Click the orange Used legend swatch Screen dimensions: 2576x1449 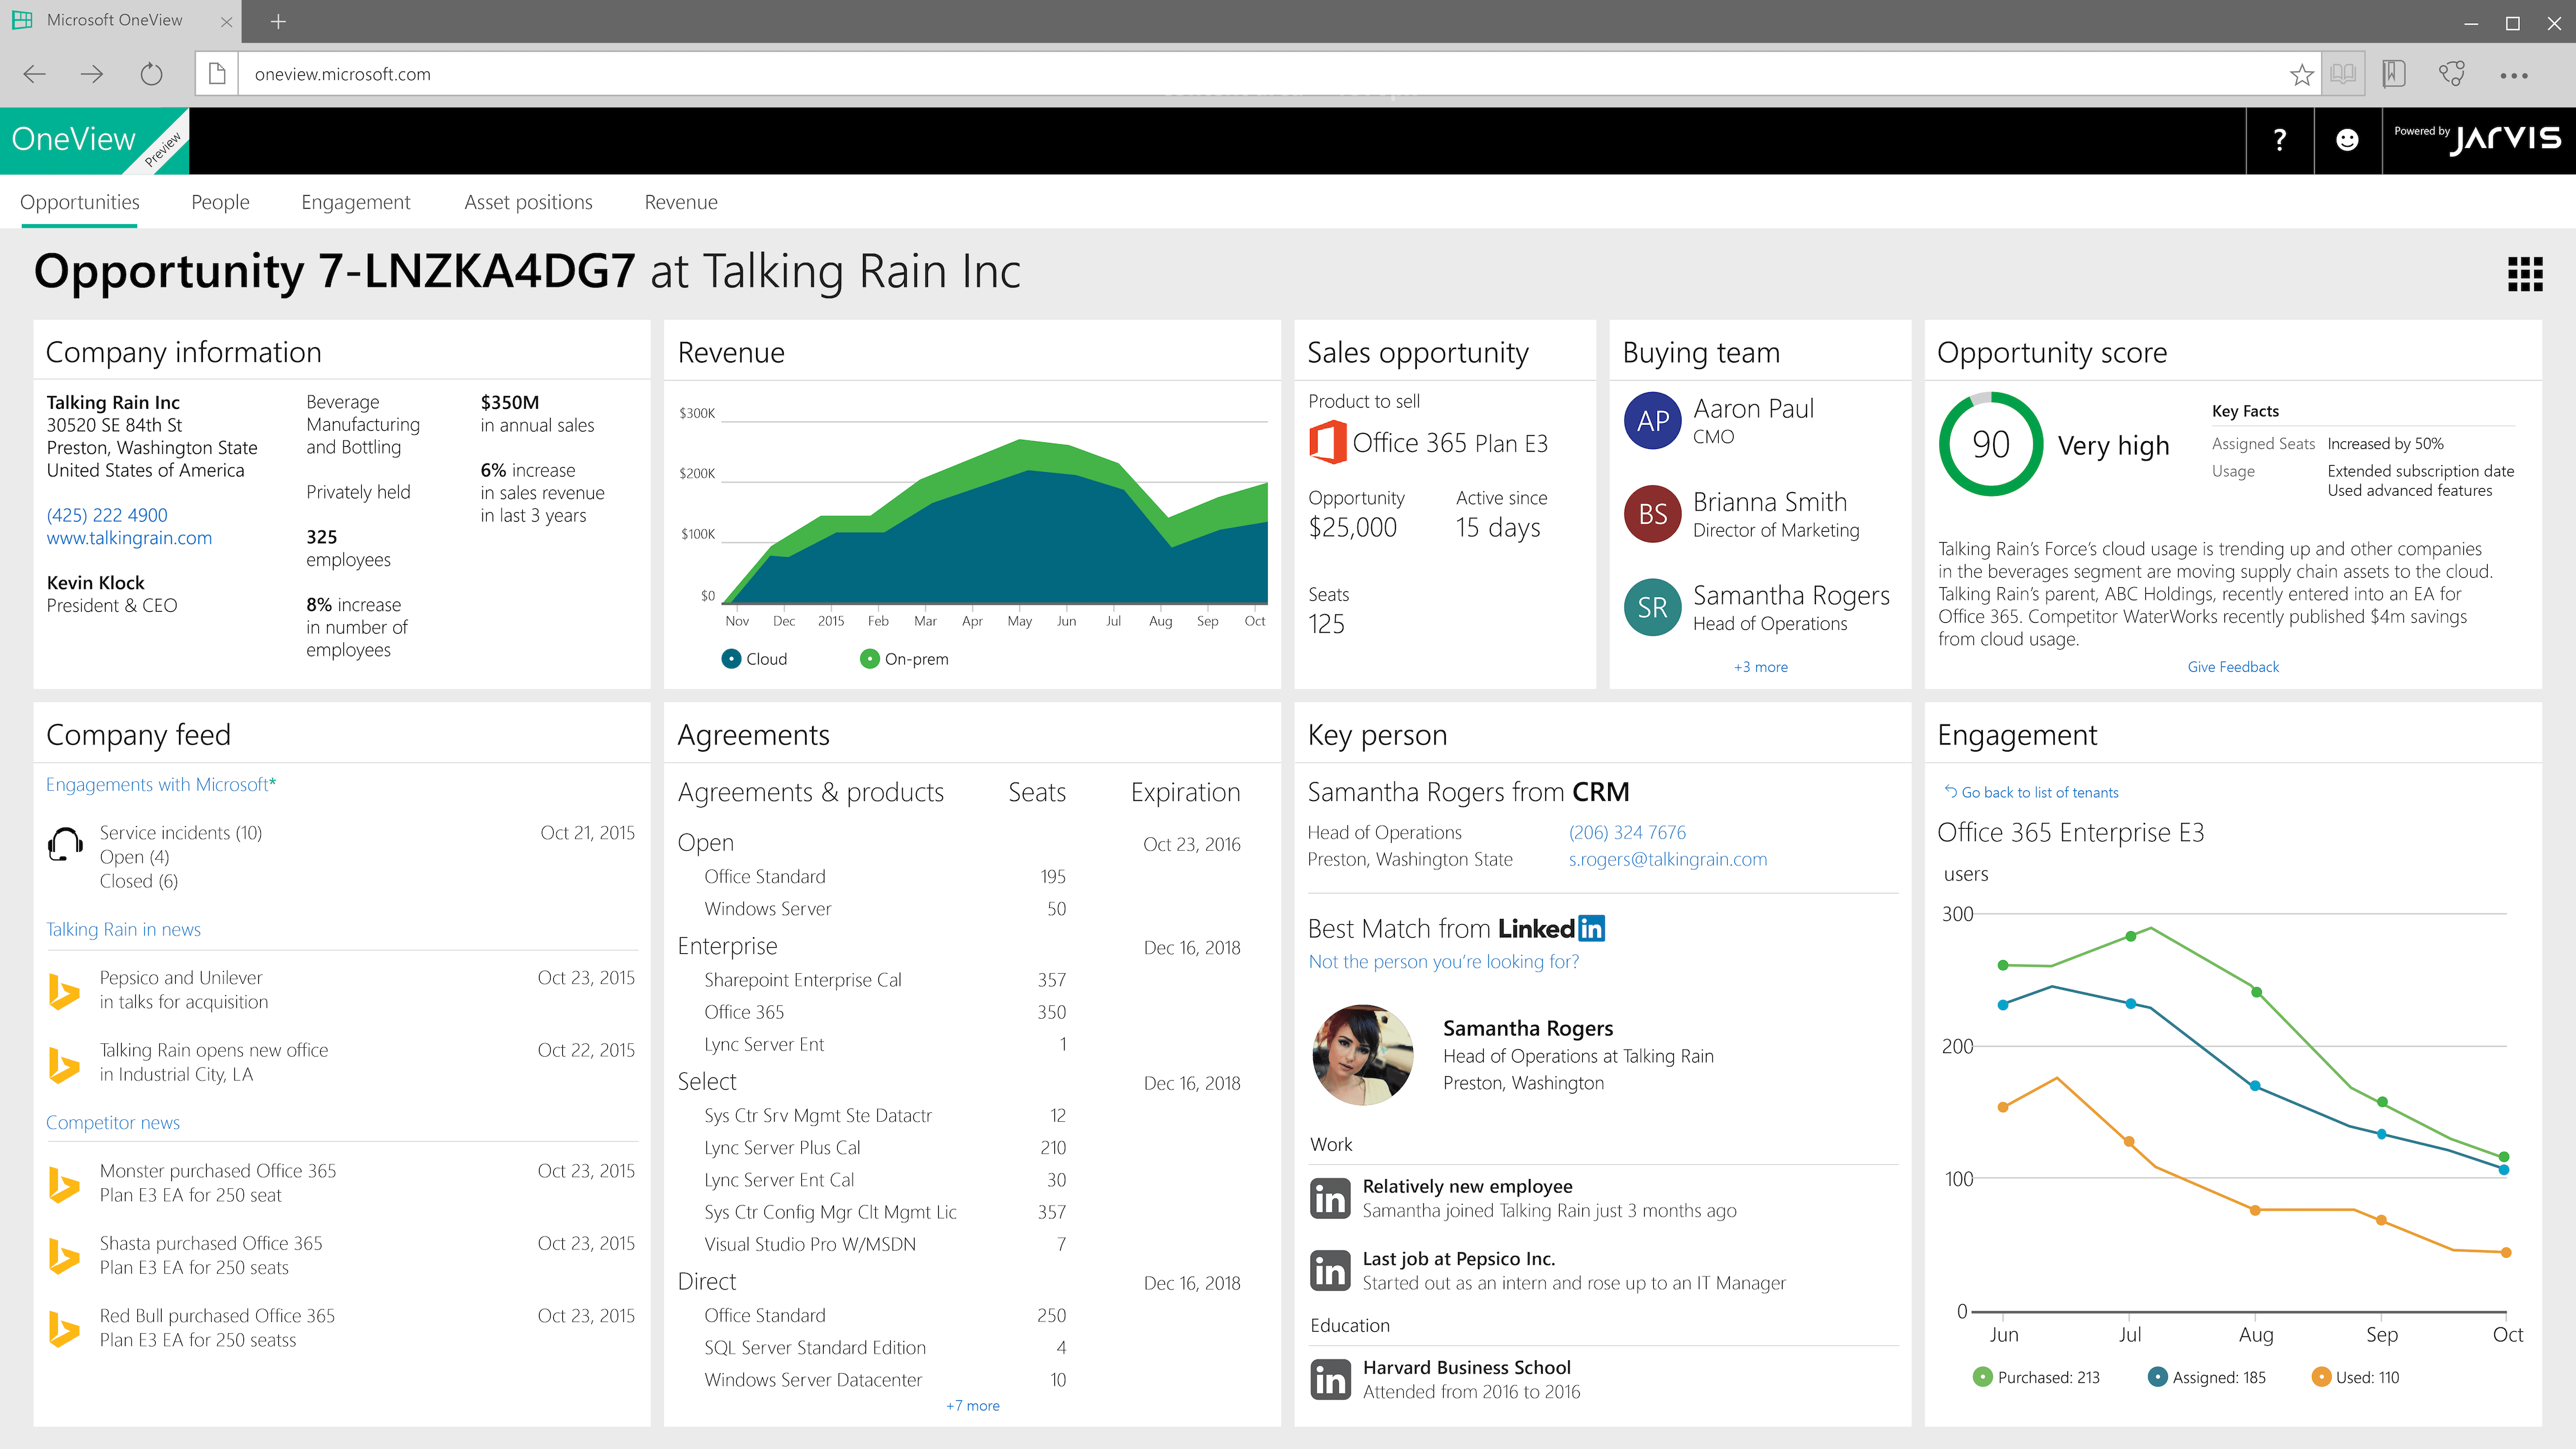(x=2321, y=1377)
